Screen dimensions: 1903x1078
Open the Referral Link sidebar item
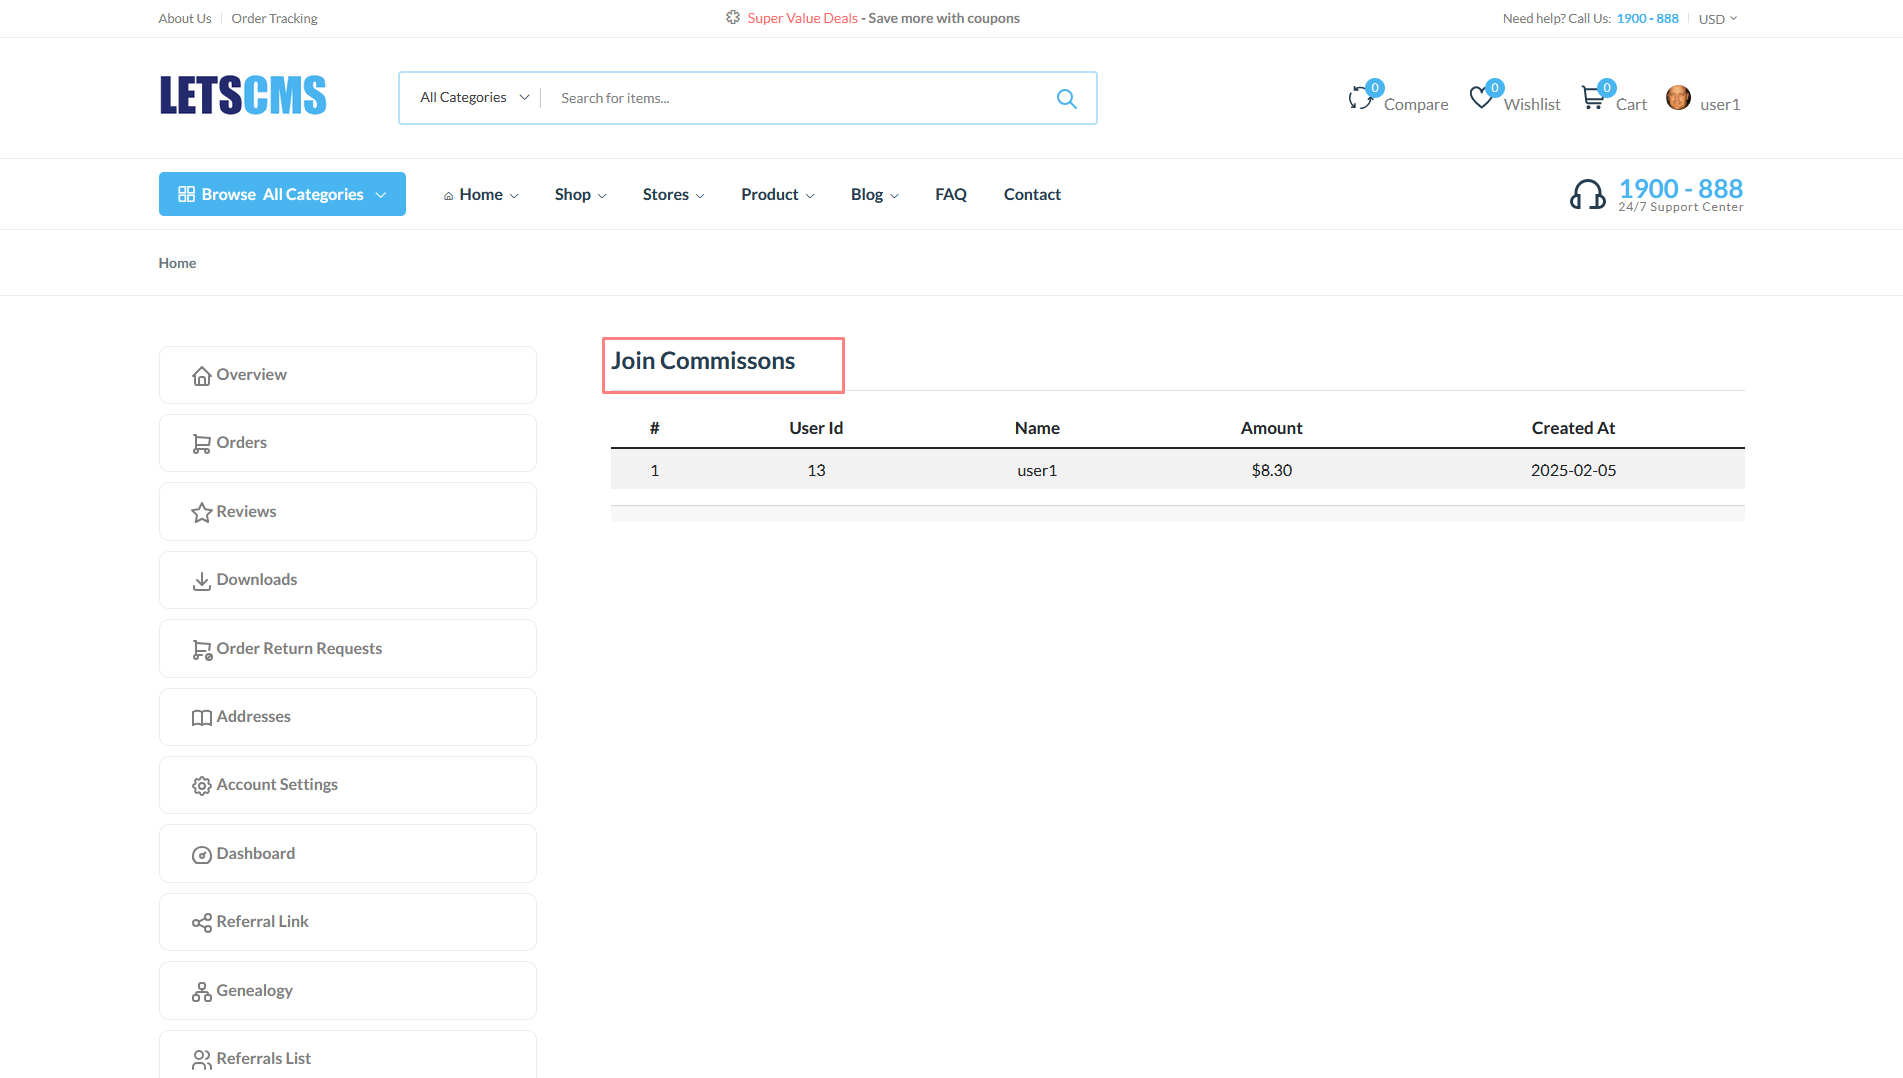click(262, 921)
